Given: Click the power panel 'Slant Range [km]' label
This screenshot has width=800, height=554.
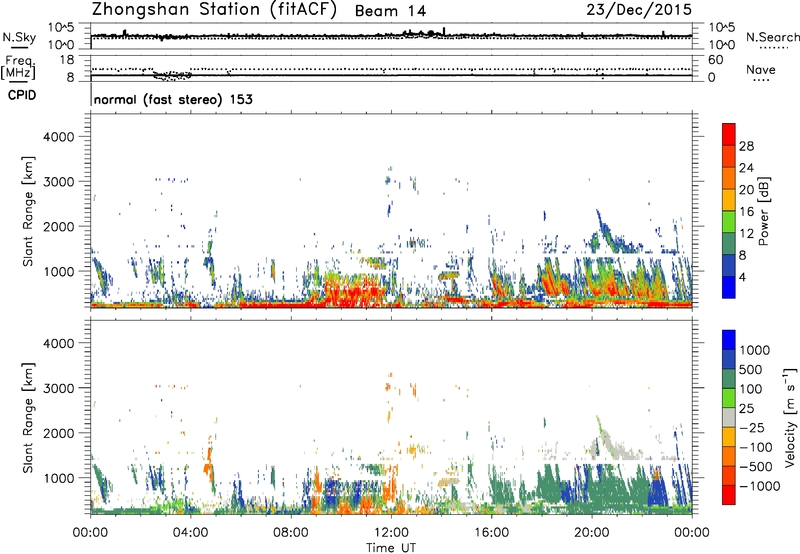Looking at the screenshot, I should point(28,211).
